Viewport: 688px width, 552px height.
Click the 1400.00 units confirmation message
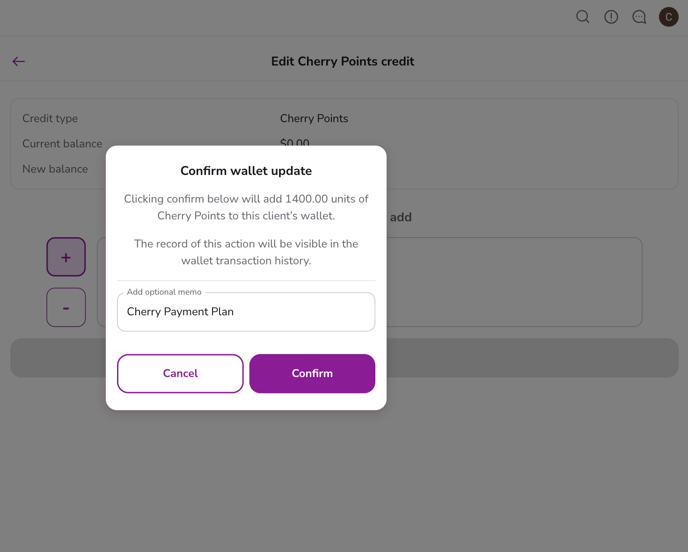coord(246,207)
